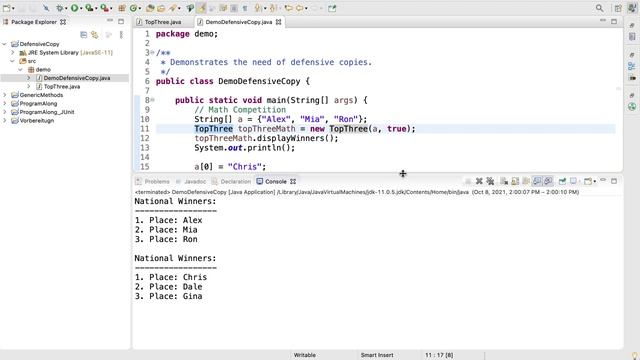
Task: Toggle Show Console on Standard Out change
Action: pyautogui.click(x=537, y=181)
